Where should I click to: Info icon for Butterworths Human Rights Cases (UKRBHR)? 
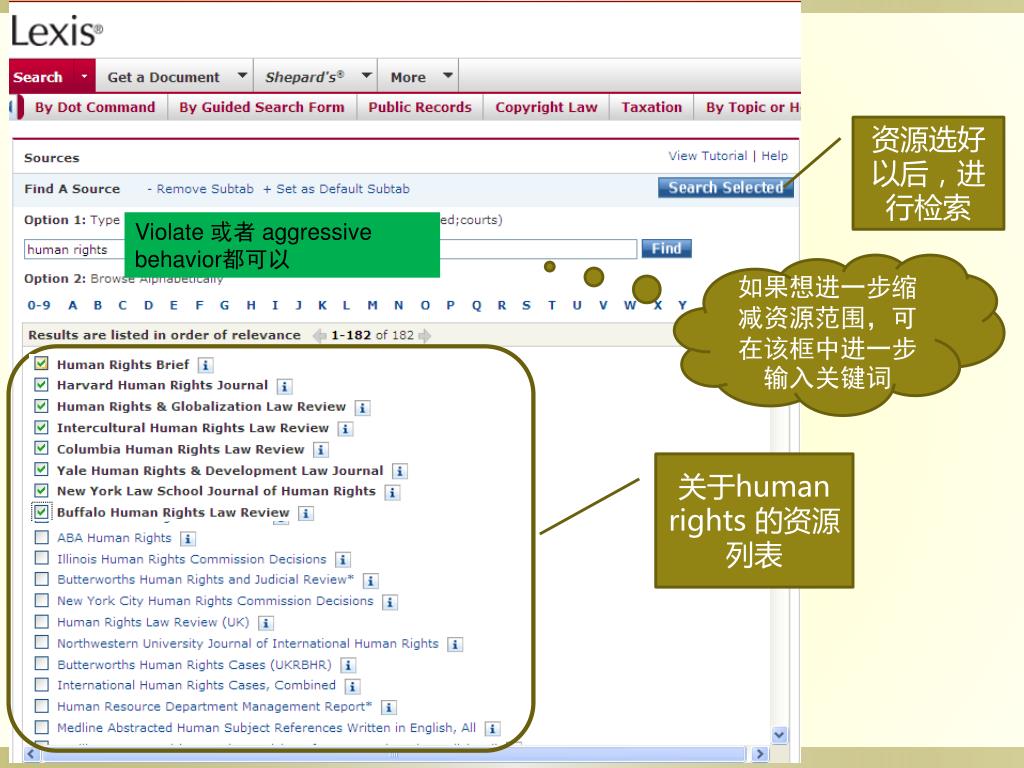coord(348,665)
